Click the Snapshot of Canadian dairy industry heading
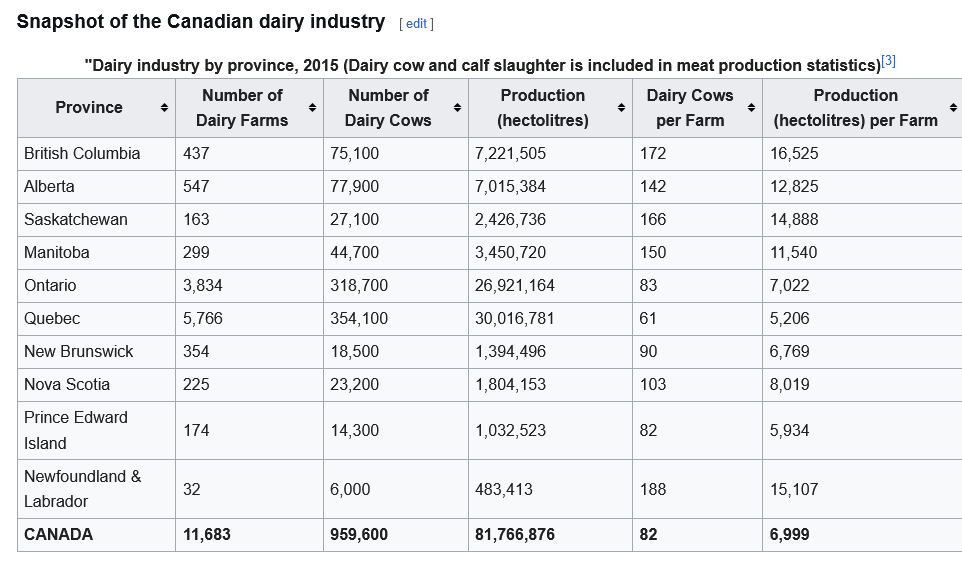 point(201,21)
